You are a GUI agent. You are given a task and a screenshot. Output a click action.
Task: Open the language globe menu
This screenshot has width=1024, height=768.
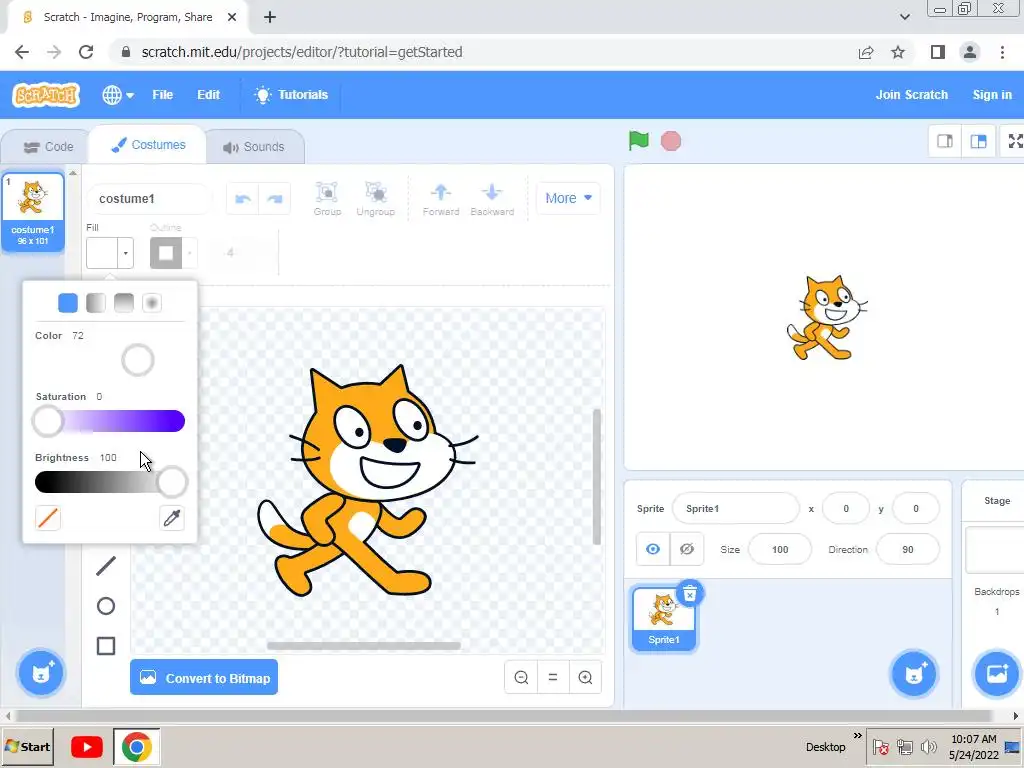pos(118,95)
